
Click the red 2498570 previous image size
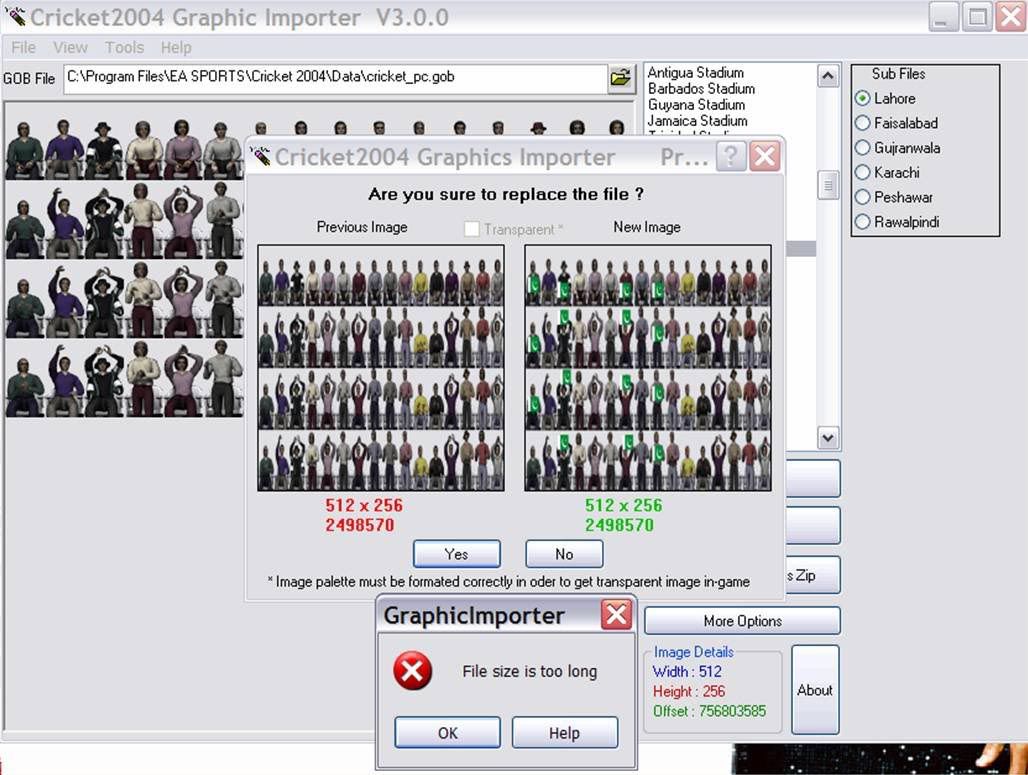[360, 525]
